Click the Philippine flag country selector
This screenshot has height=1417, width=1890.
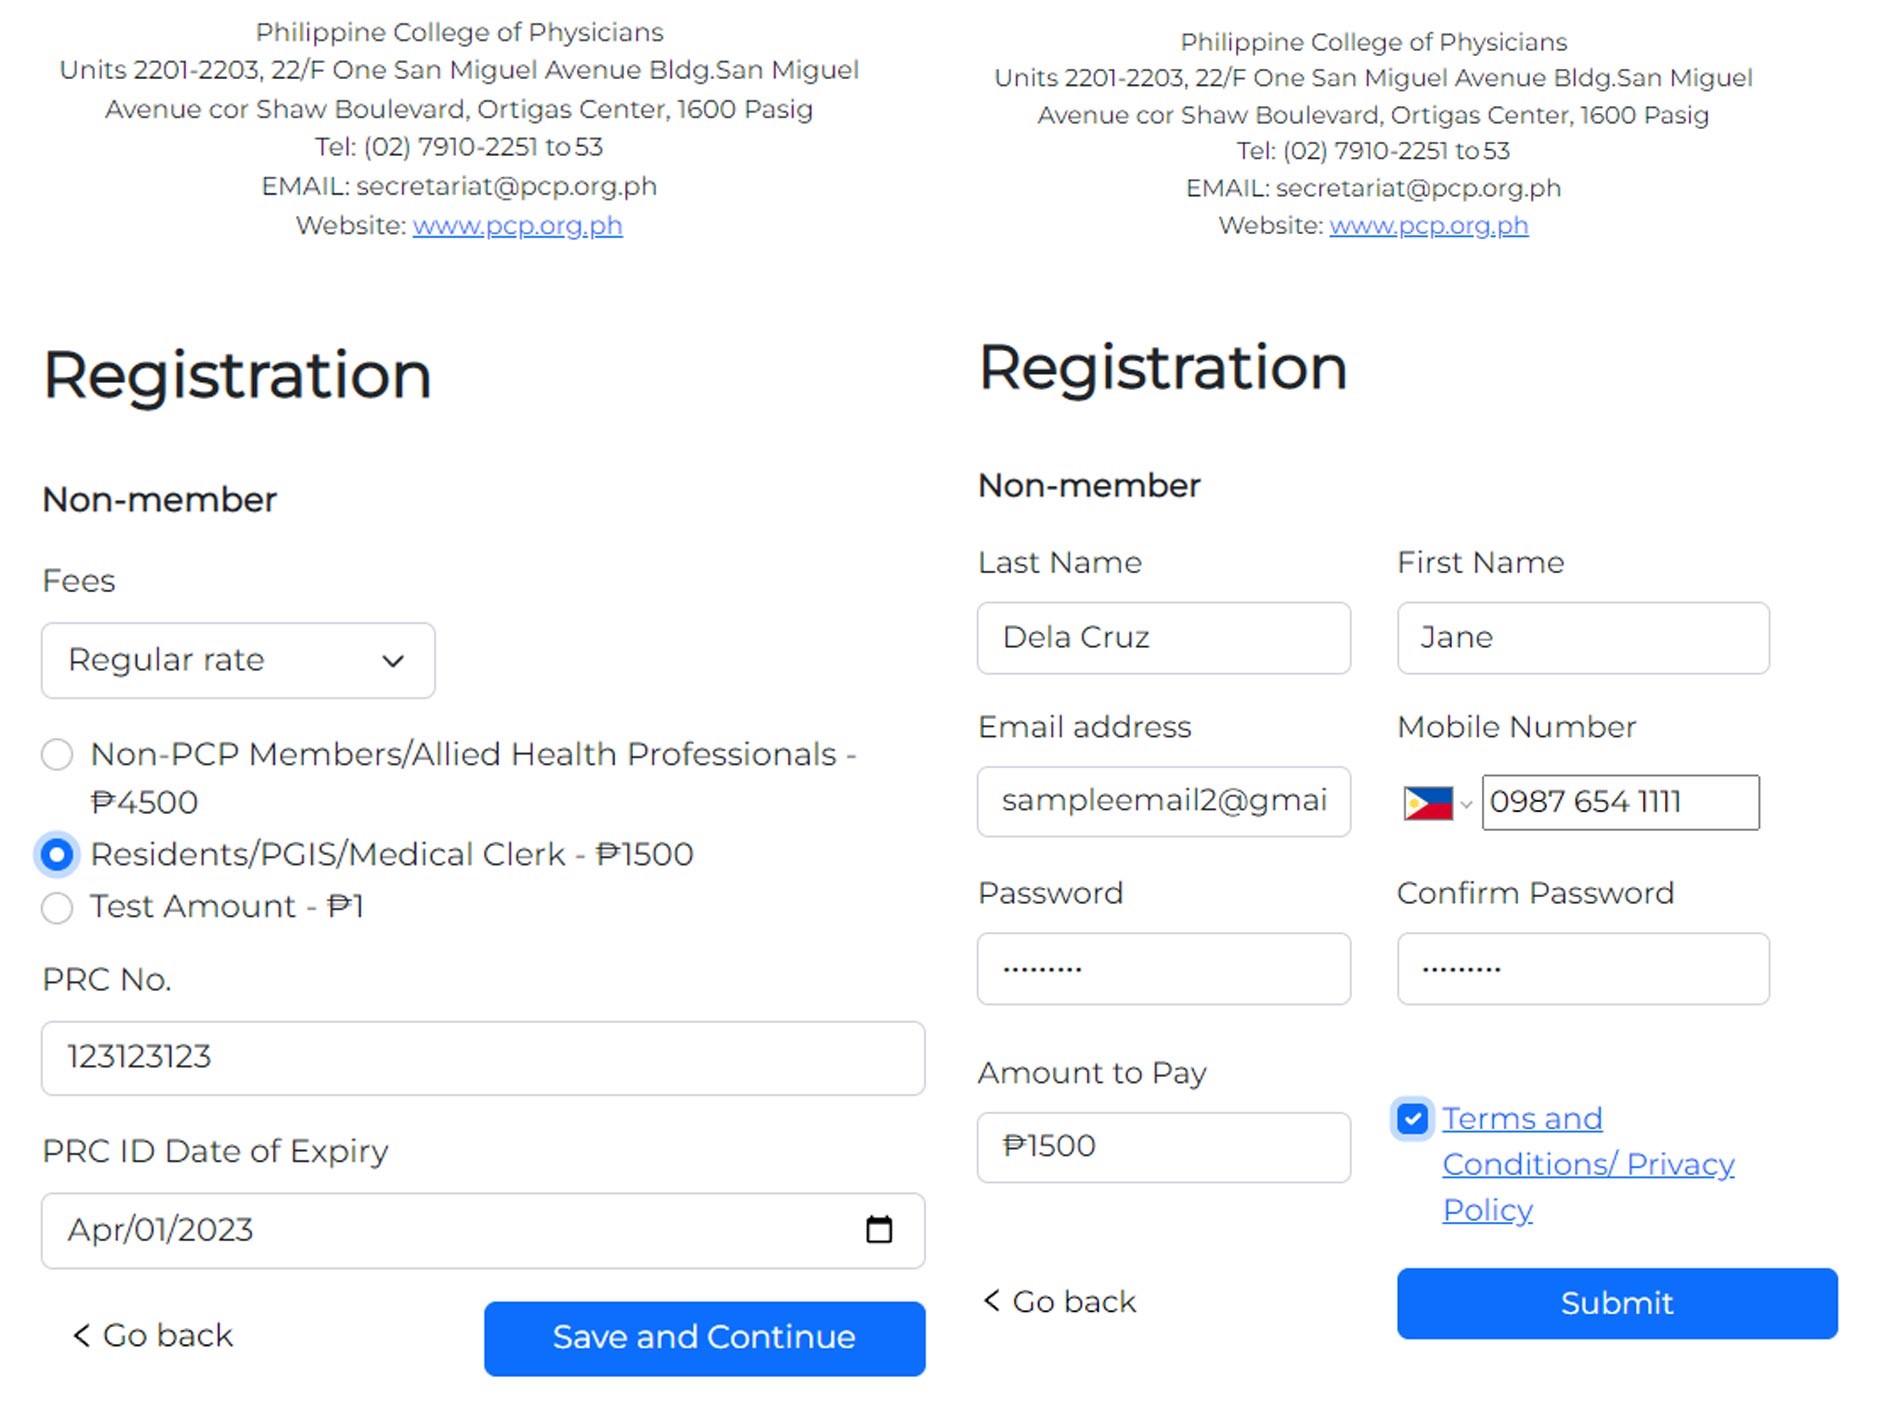tap(1427, 803)
